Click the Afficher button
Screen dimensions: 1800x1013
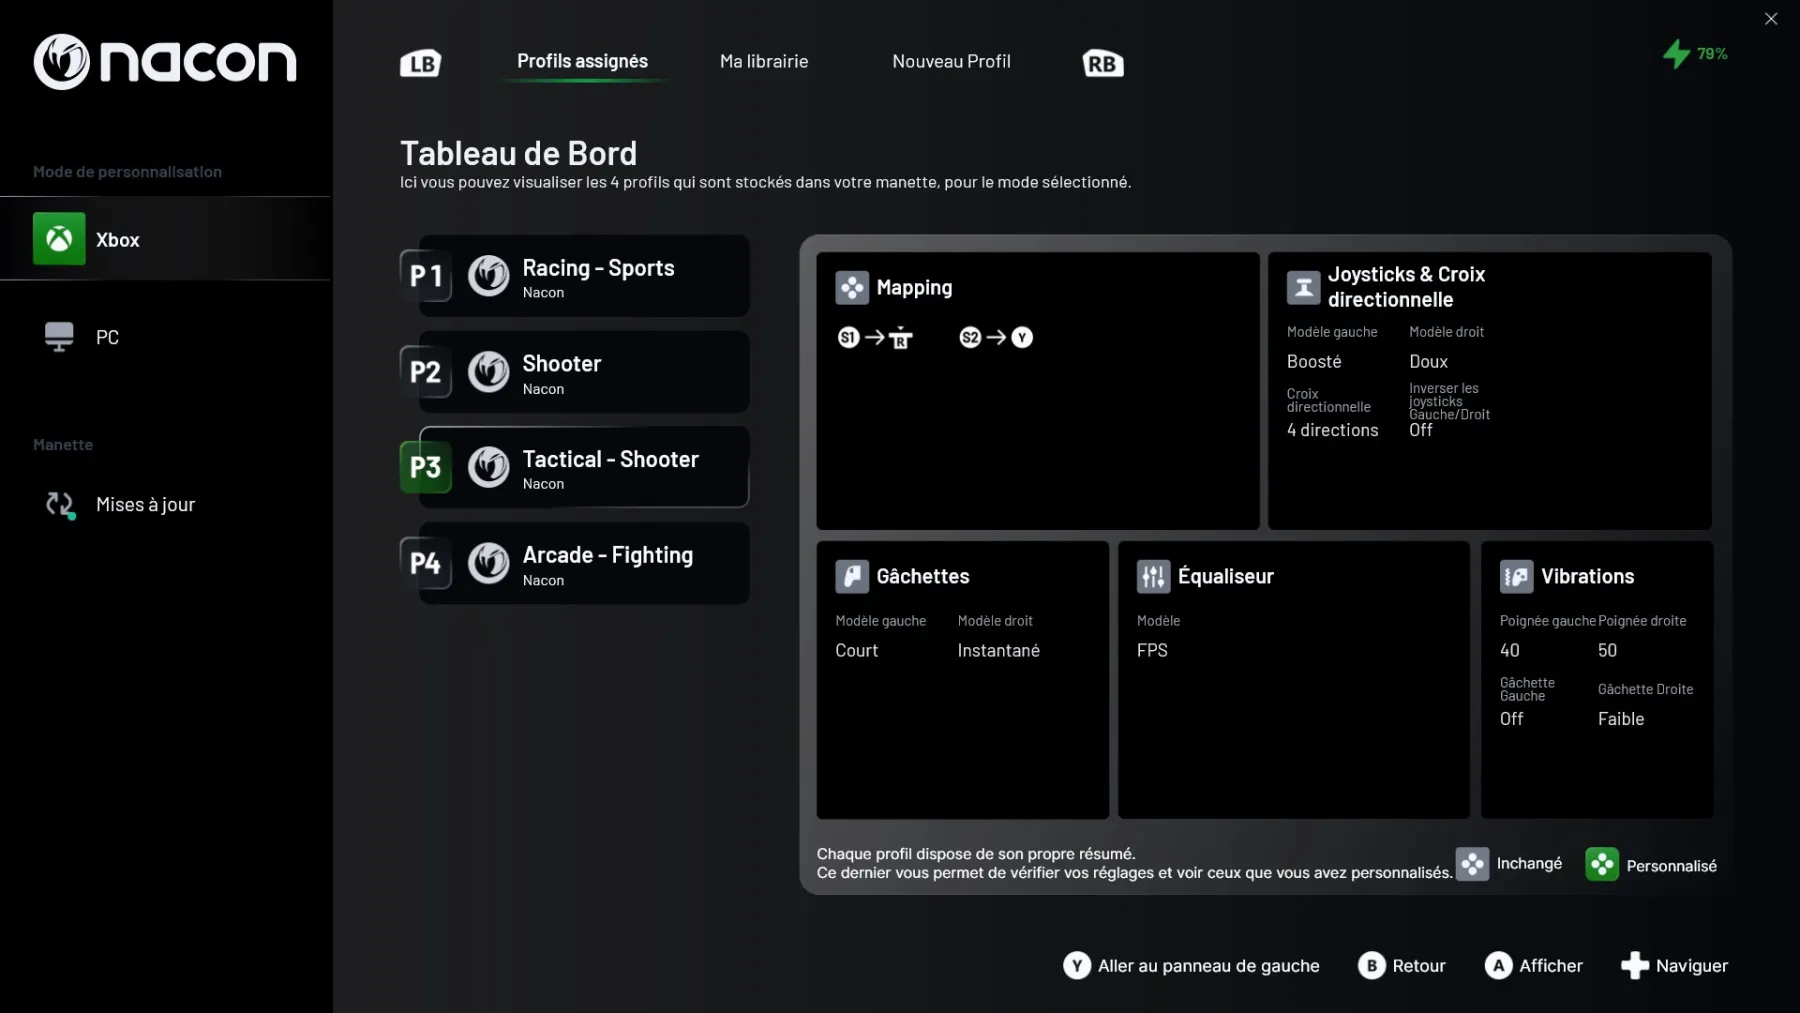(1534, 966)
